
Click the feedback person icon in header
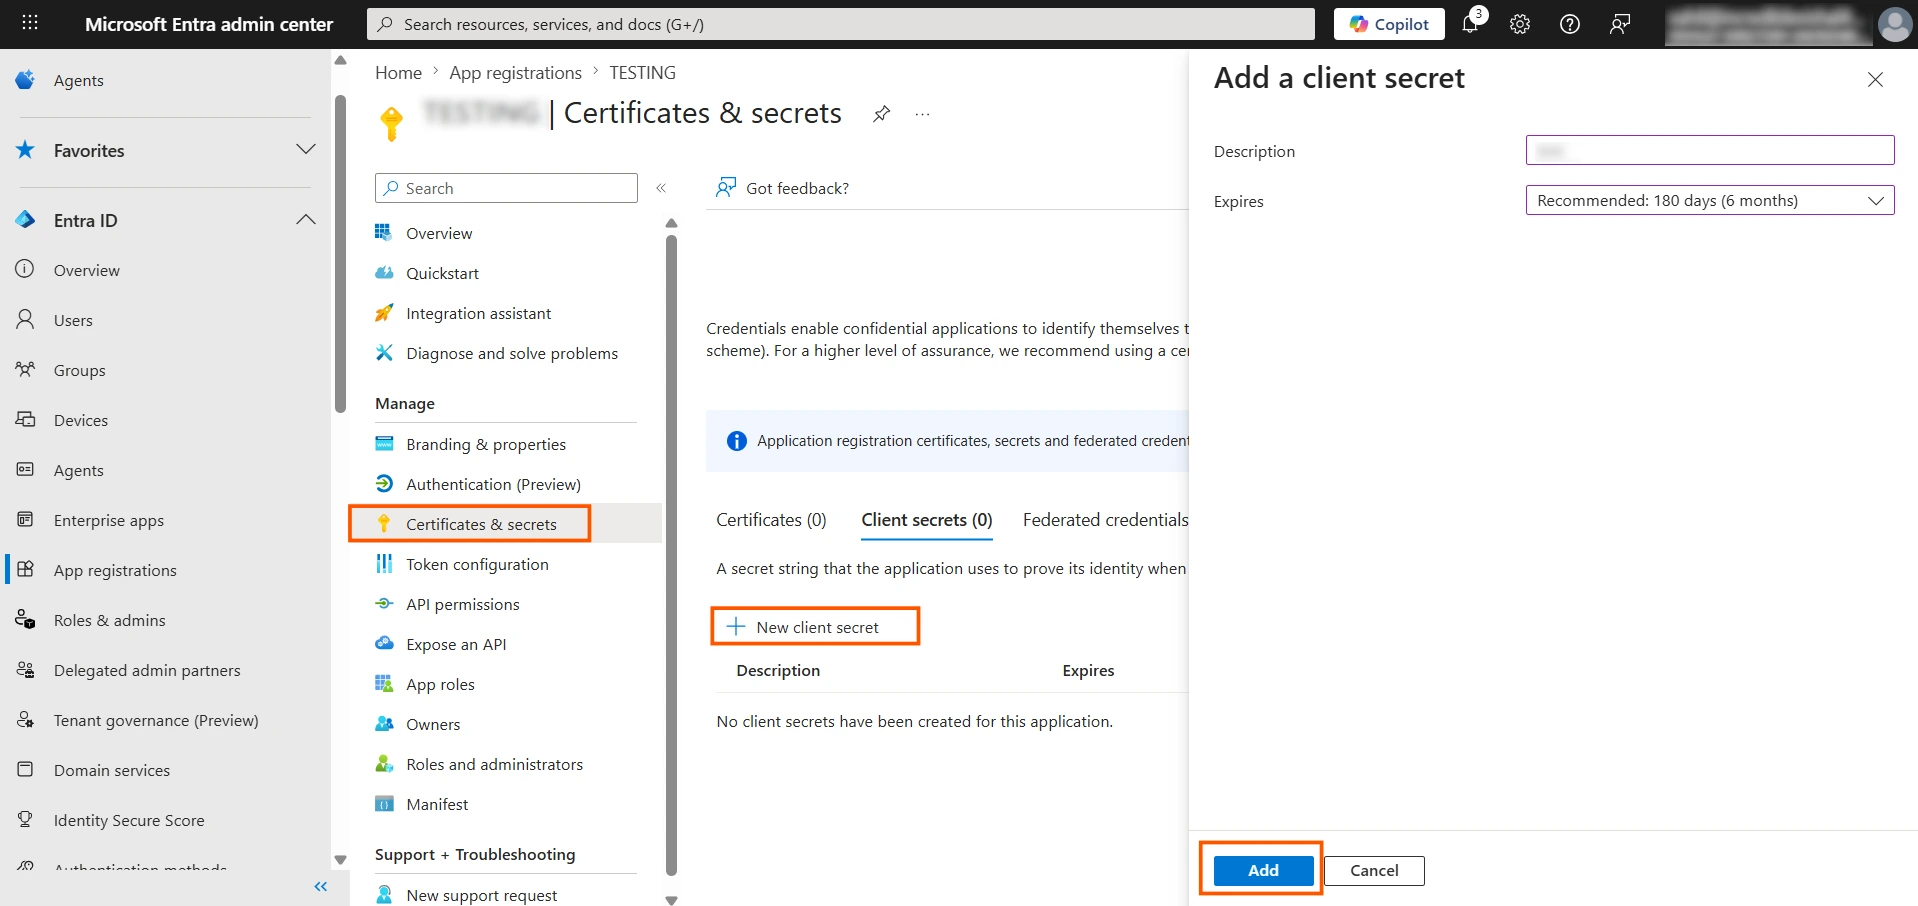coord(1620,24)
